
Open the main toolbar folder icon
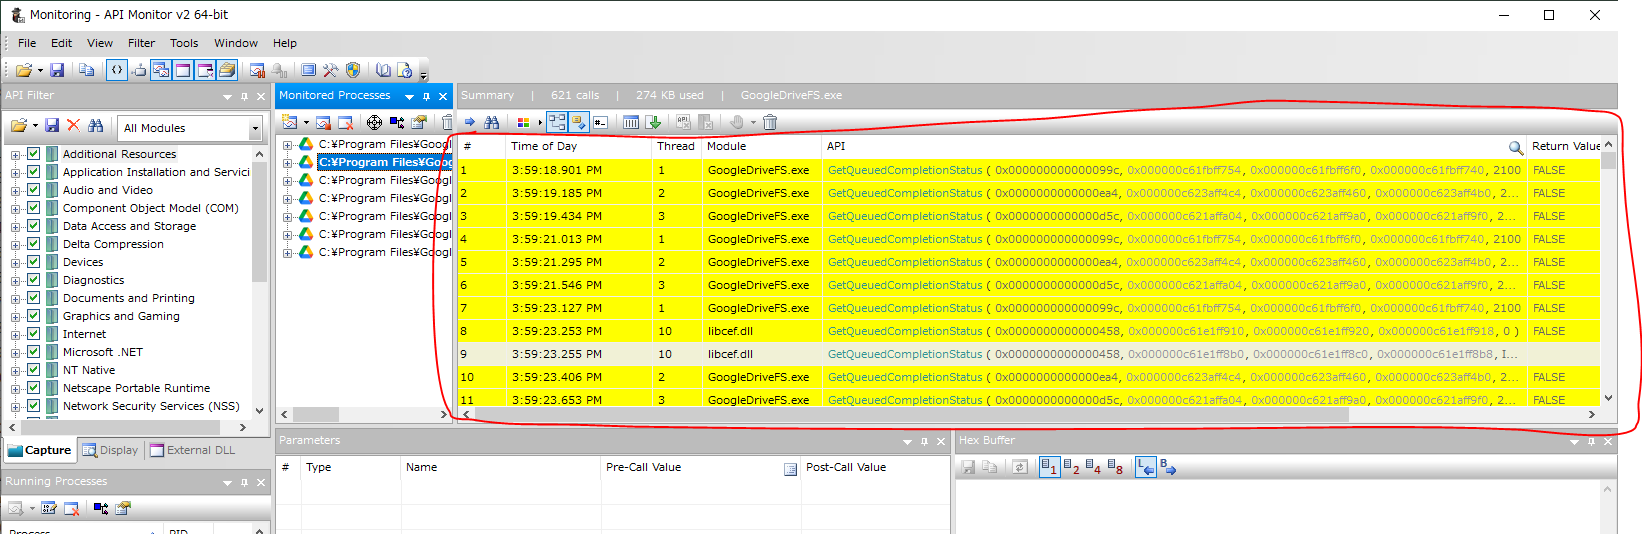[23, 70]
